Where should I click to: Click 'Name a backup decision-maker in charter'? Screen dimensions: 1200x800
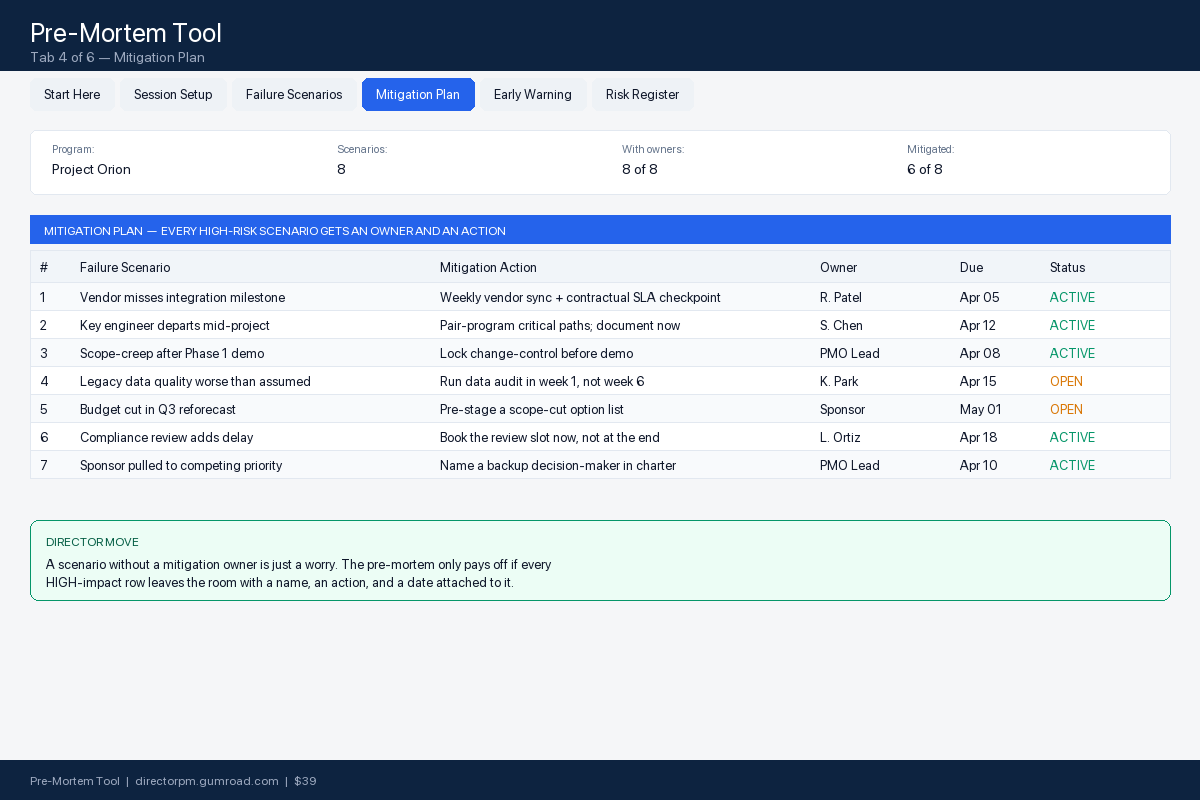coord(558,466)
